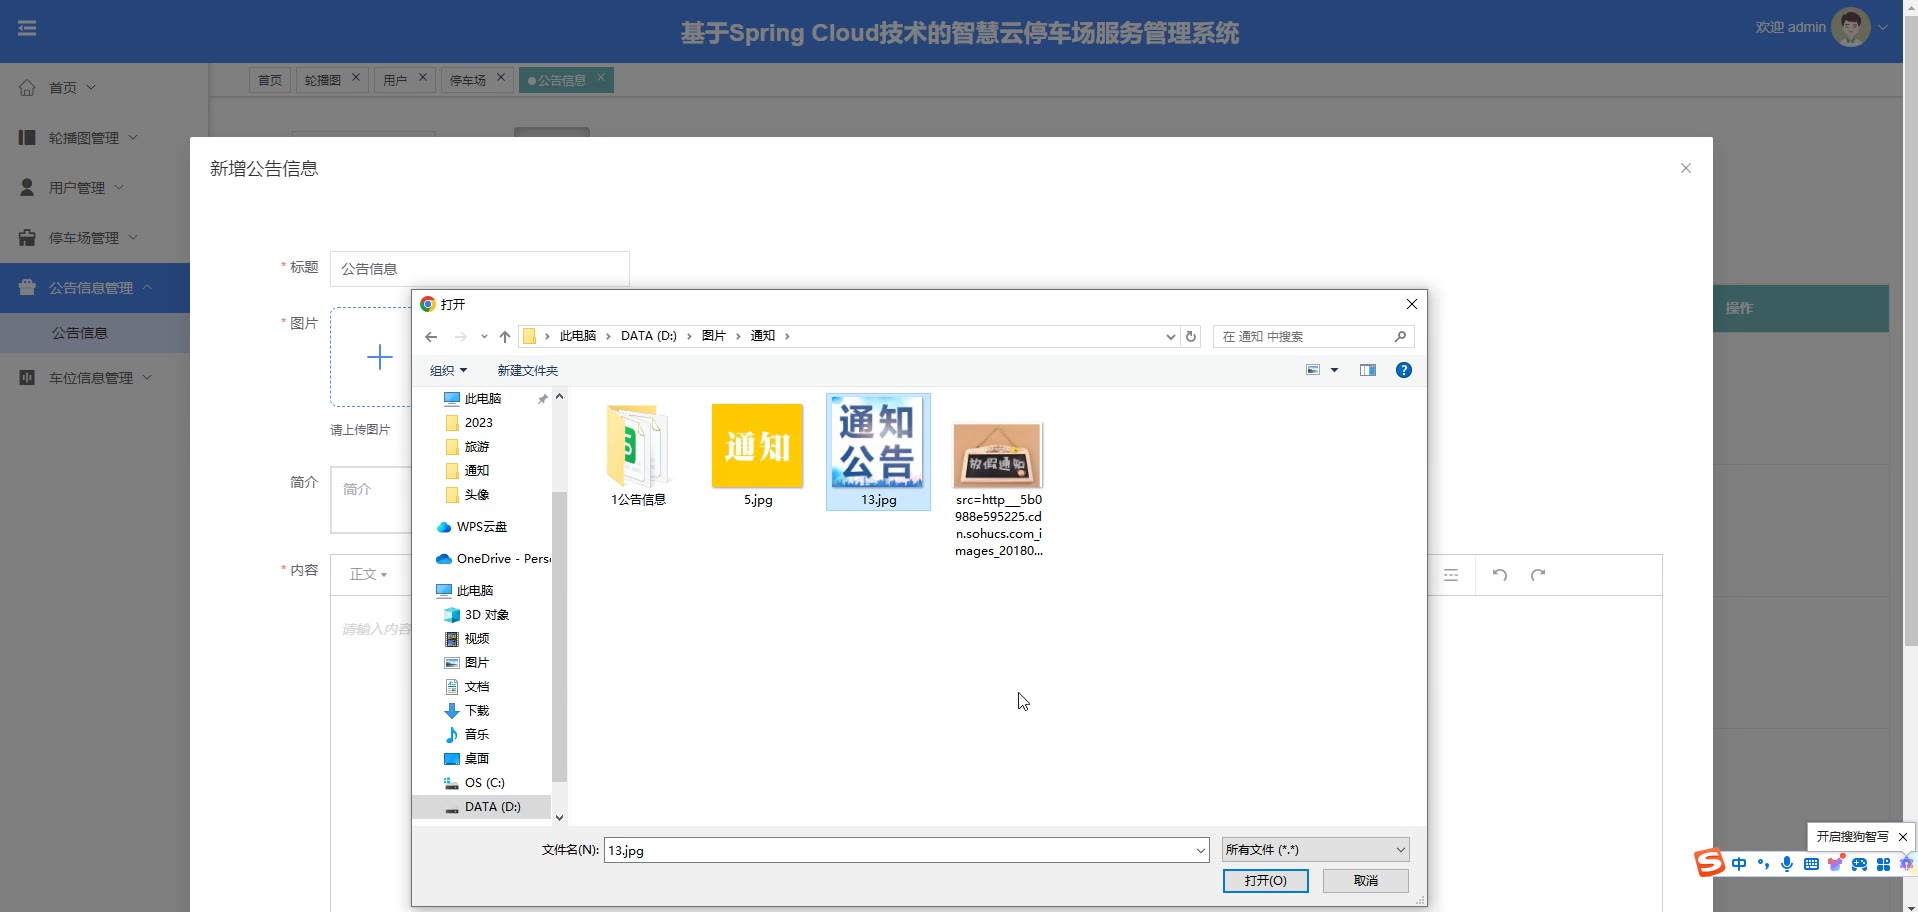The image size is (1918, 912).
Task: Click the admin avatar picture
Action: pos(1851,28)
